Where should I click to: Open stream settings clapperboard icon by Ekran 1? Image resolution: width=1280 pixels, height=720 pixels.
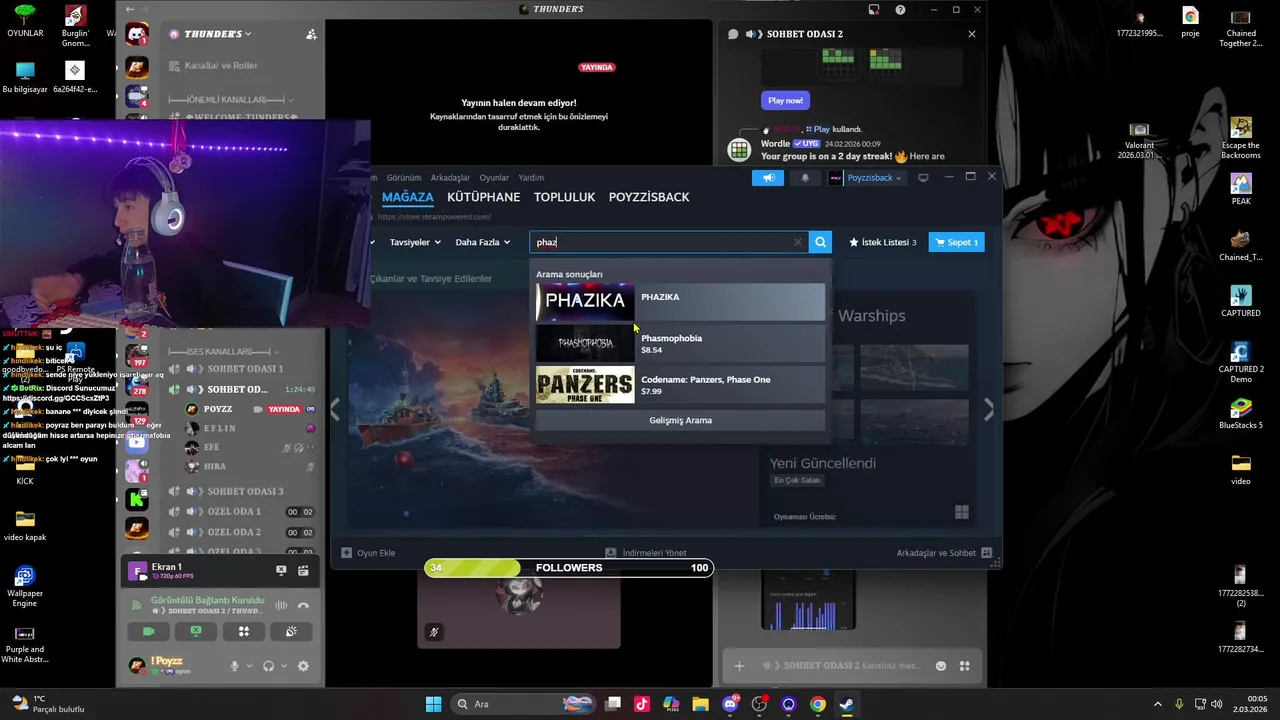pos(303,571)
